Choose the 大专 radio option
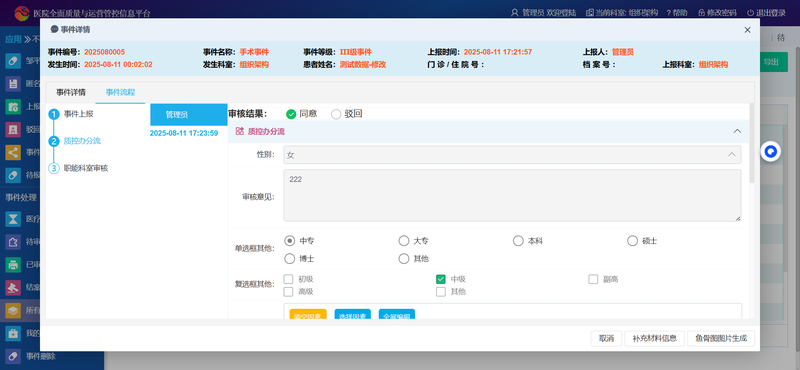Viewport: 800px width, 370px height. pyautogui.click(x=404, y=241)
